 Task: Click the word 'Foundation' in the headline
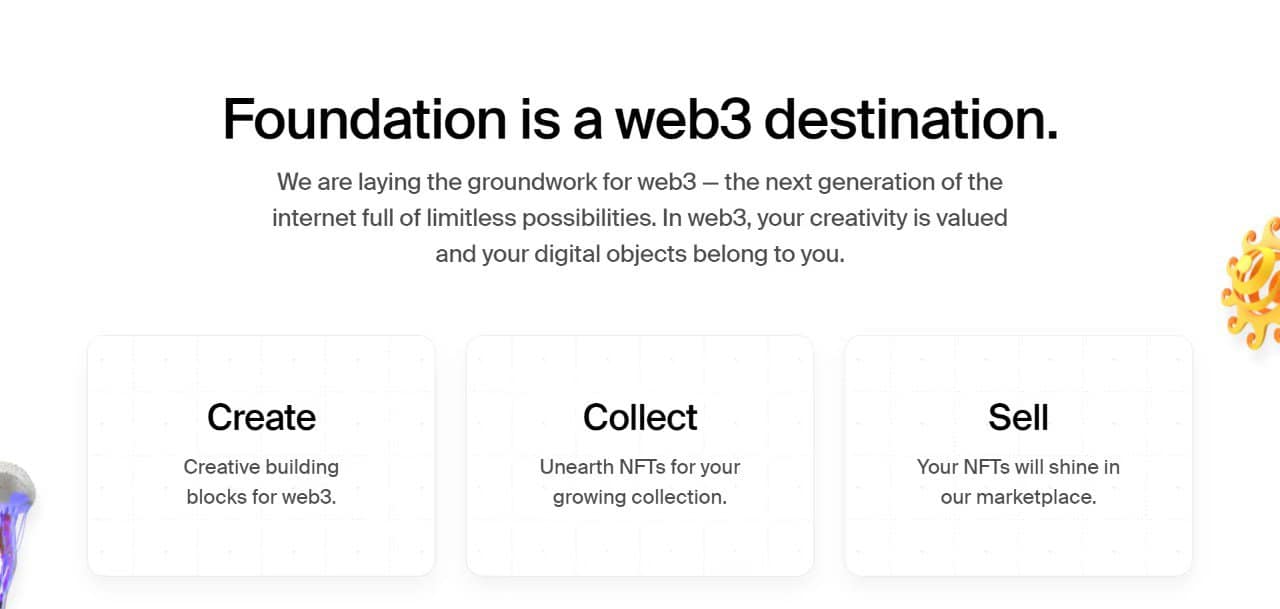[x=365, y=119]
